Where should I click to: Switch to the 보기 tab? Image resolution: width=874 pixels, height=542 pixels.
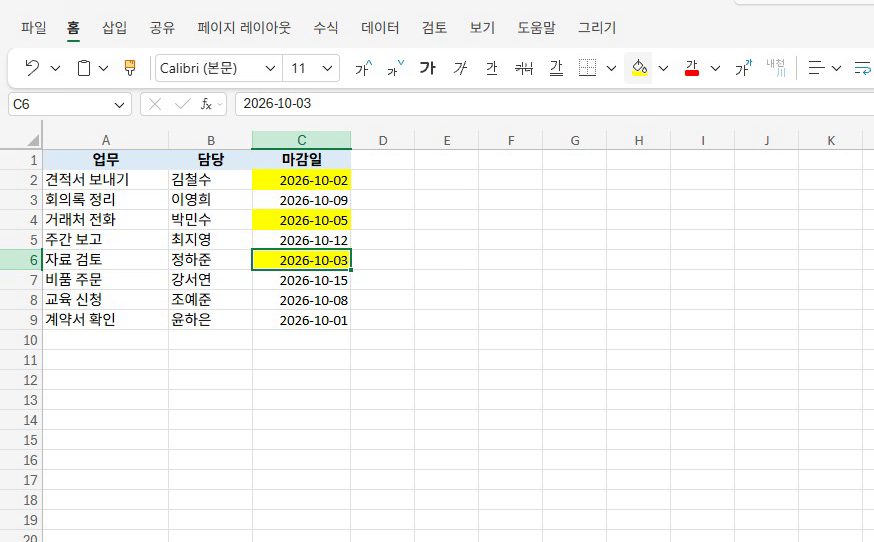(482, 27)
